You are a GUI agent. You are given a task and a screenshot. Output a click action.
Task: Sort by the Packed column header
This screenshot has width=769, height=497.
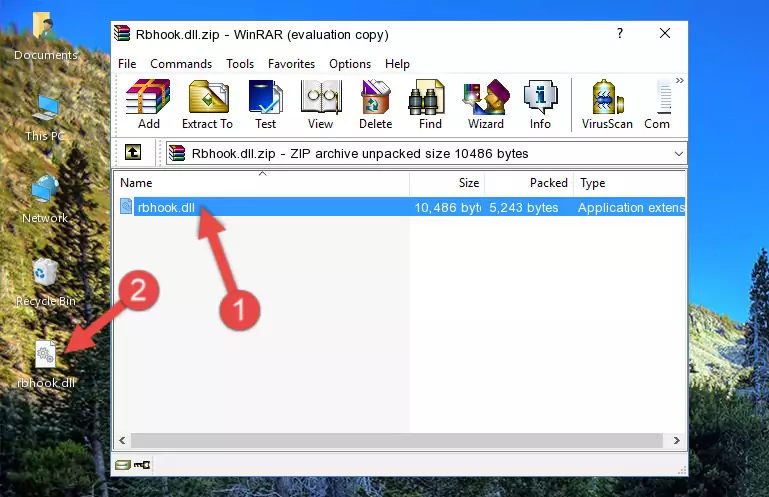(x=529, y=183)
